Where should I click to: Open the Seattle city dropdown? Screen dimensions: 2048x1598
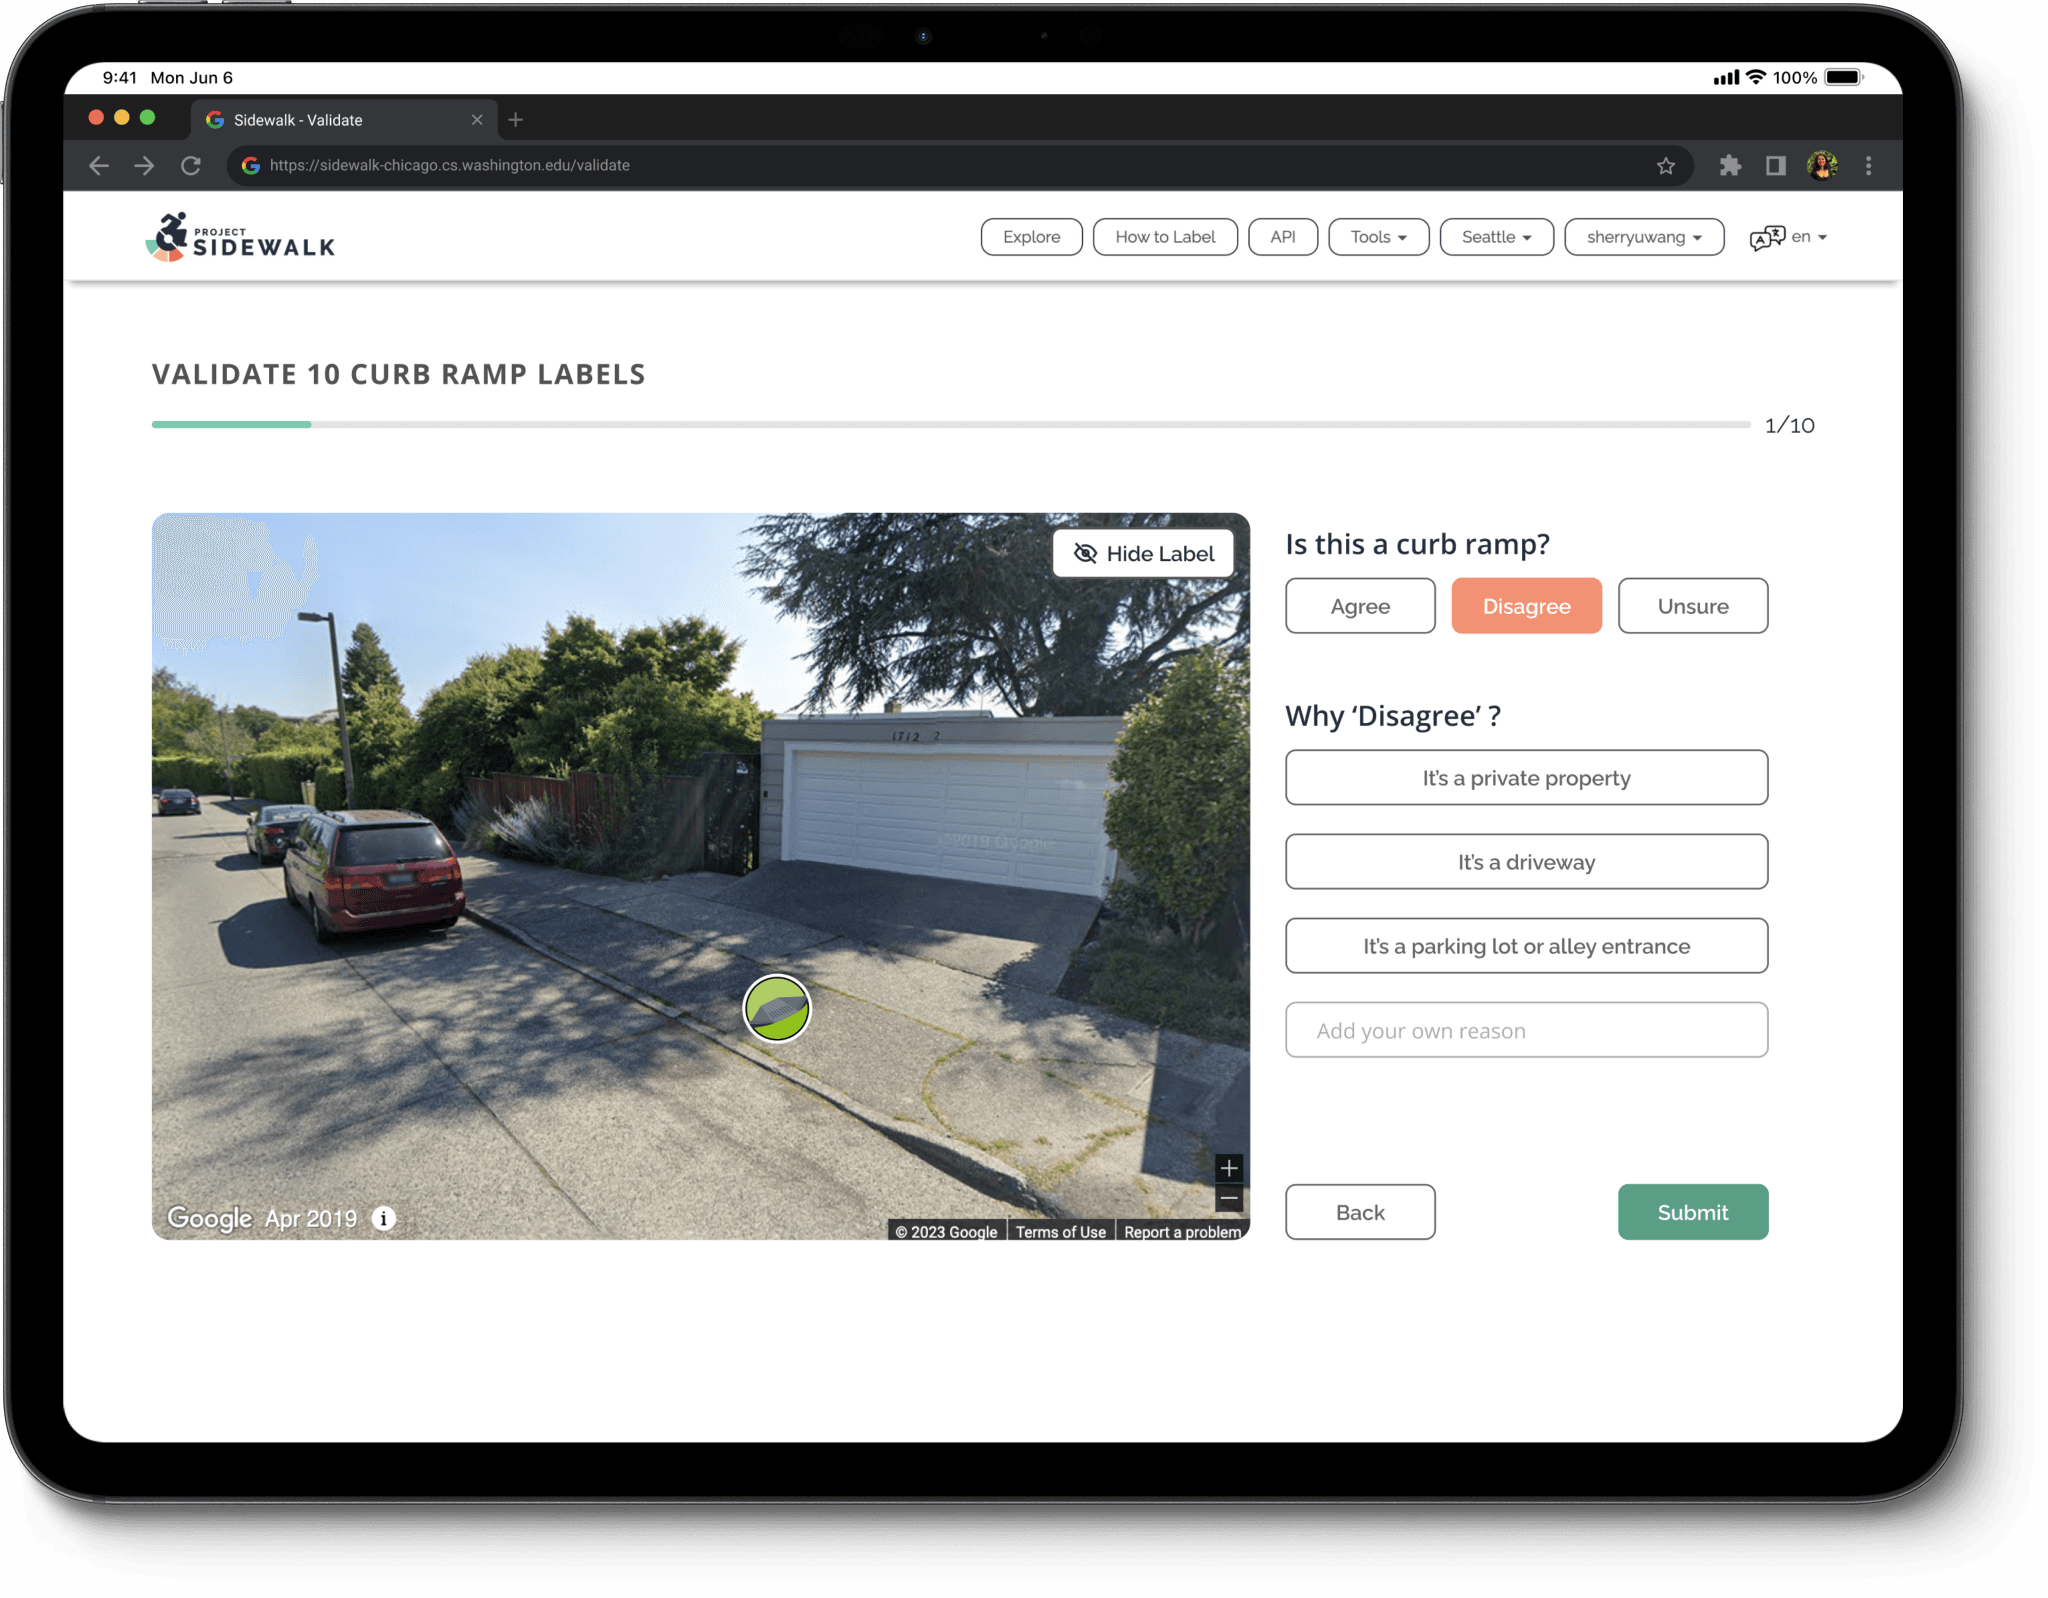[x=1496, y=237]
